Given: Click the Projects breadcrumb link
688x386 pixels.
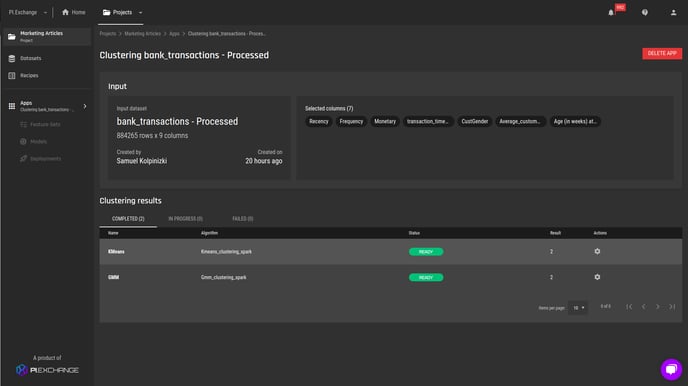Looking at the screenshot, I should [108, 34].
